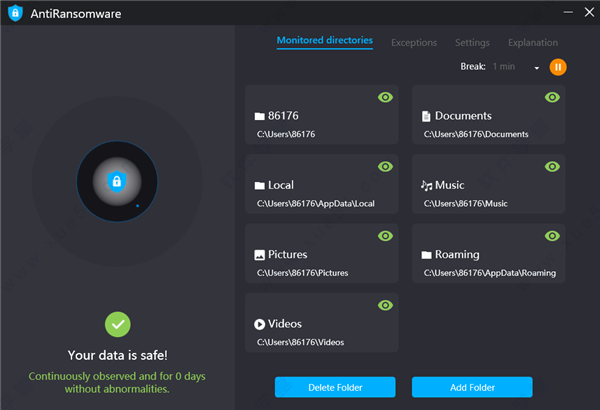Screen dimensions: 600x410
Task: Click the document icon beside Documents
Action: click(426, 116)
